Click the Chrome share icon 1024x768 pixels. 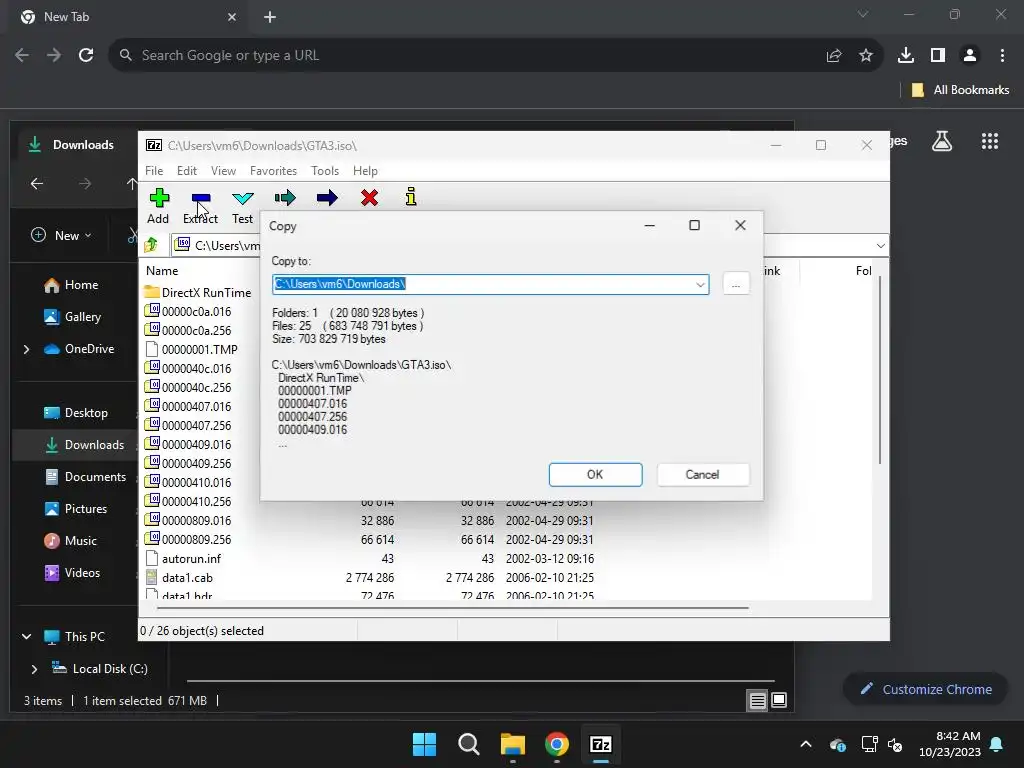[834, 56]
